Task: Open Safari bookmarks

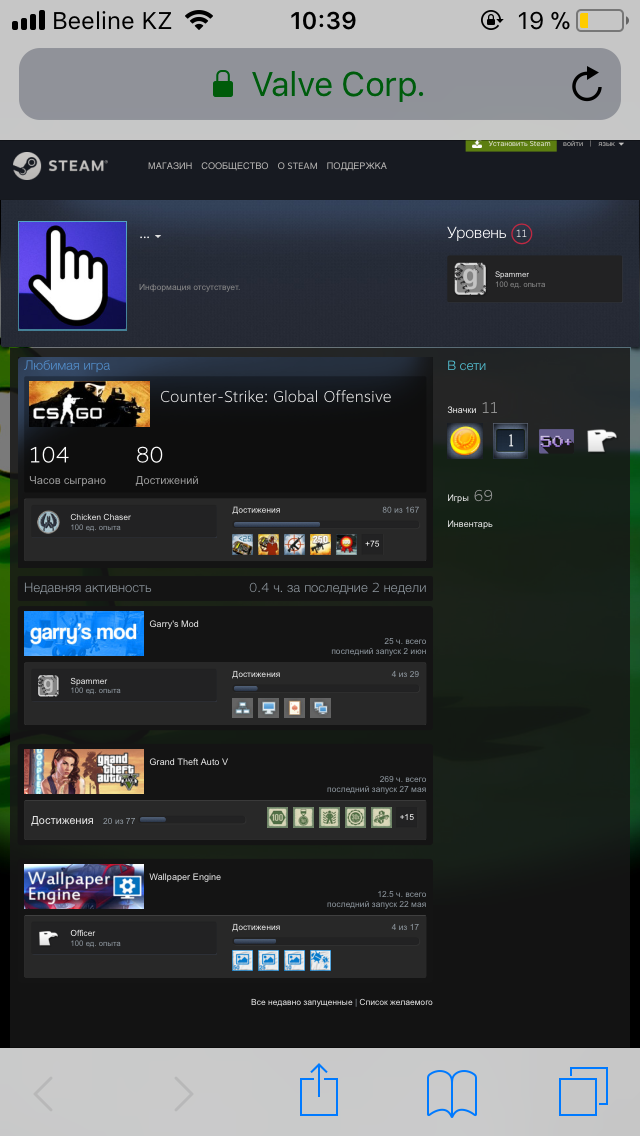Action: tap(452, 1093)
